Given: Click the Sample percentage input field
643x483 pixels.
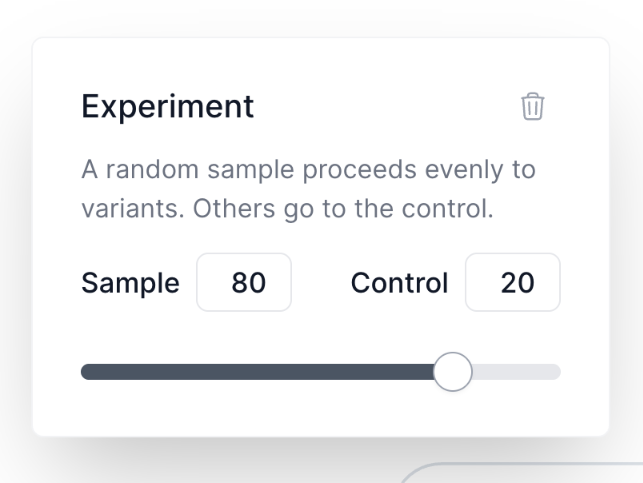Looking at the screenshot, I should (244, 282).
